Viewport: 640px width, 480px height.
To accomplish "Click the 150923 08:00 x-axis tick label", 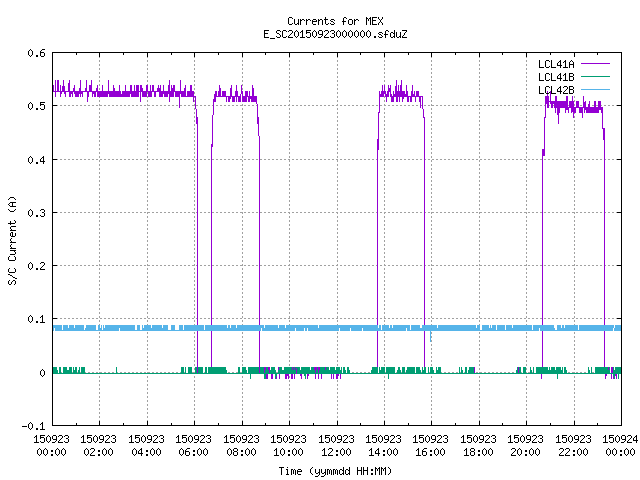I will pyautogui.click(x=242, y=445).
